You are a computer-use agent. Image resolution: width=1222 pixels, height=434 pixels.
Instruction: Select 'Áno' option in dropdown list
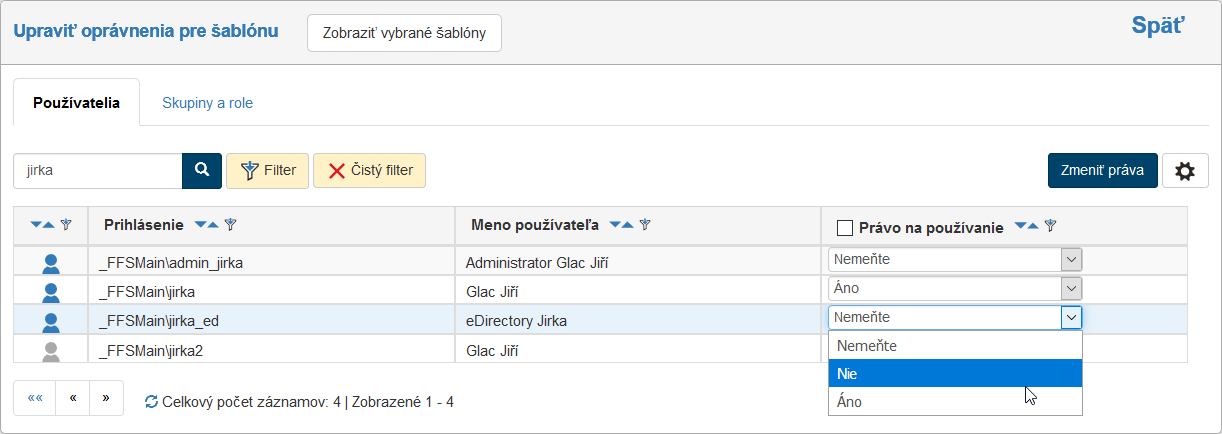click(955, 402)
